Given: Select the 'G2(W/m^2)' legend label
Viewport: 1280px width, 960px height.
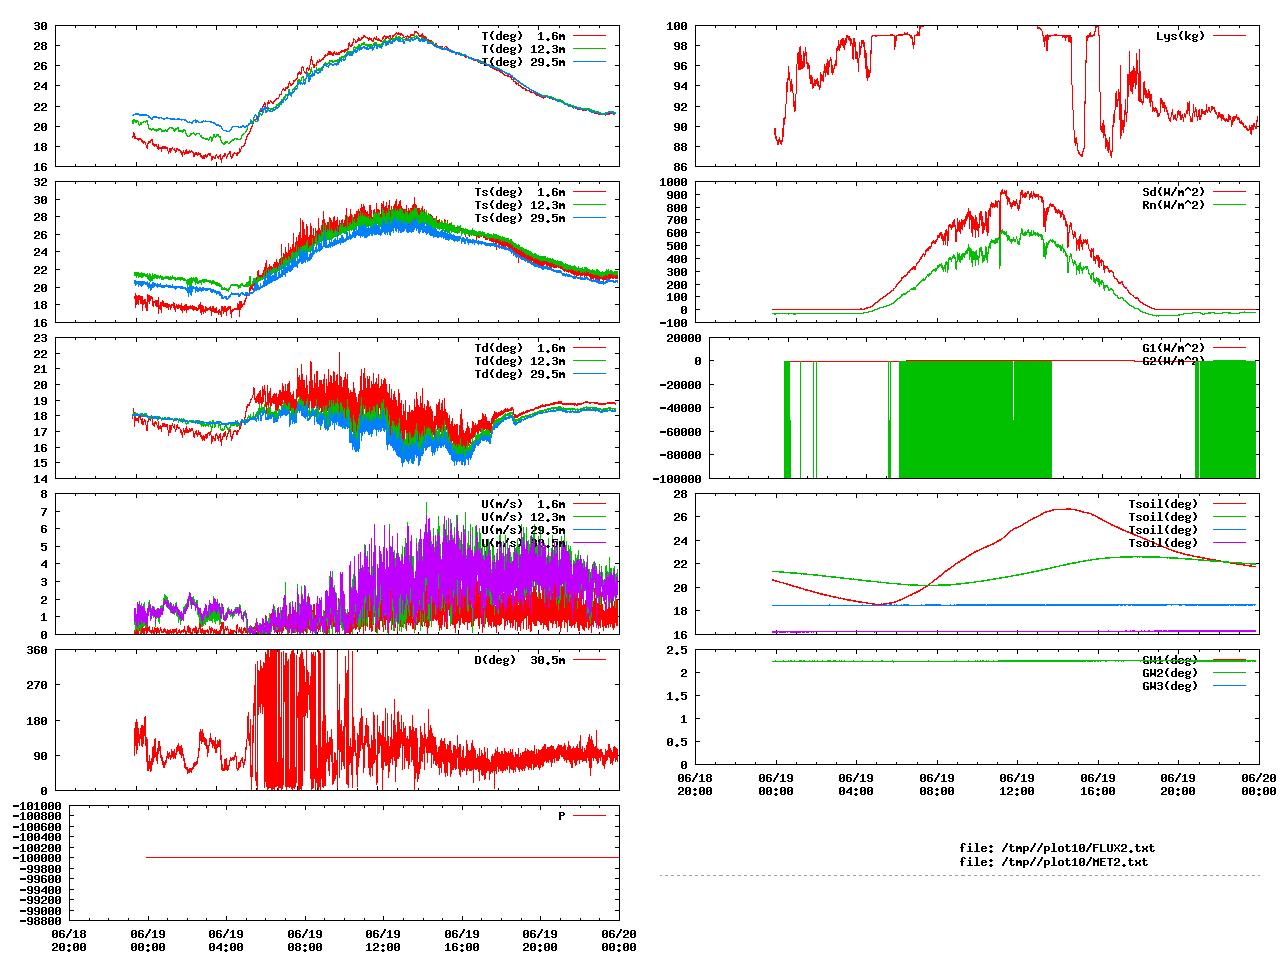Looking at the screenshot, I should pos(1174,361).
